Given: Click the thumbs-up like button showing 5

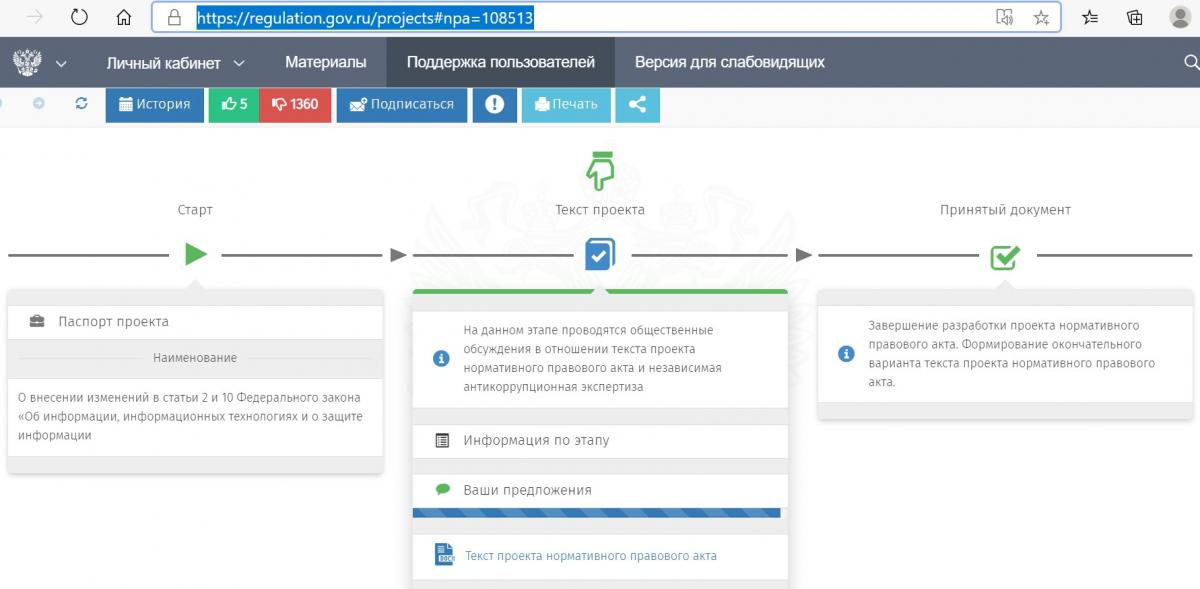Looking at the screenshot, I should 233,104.
